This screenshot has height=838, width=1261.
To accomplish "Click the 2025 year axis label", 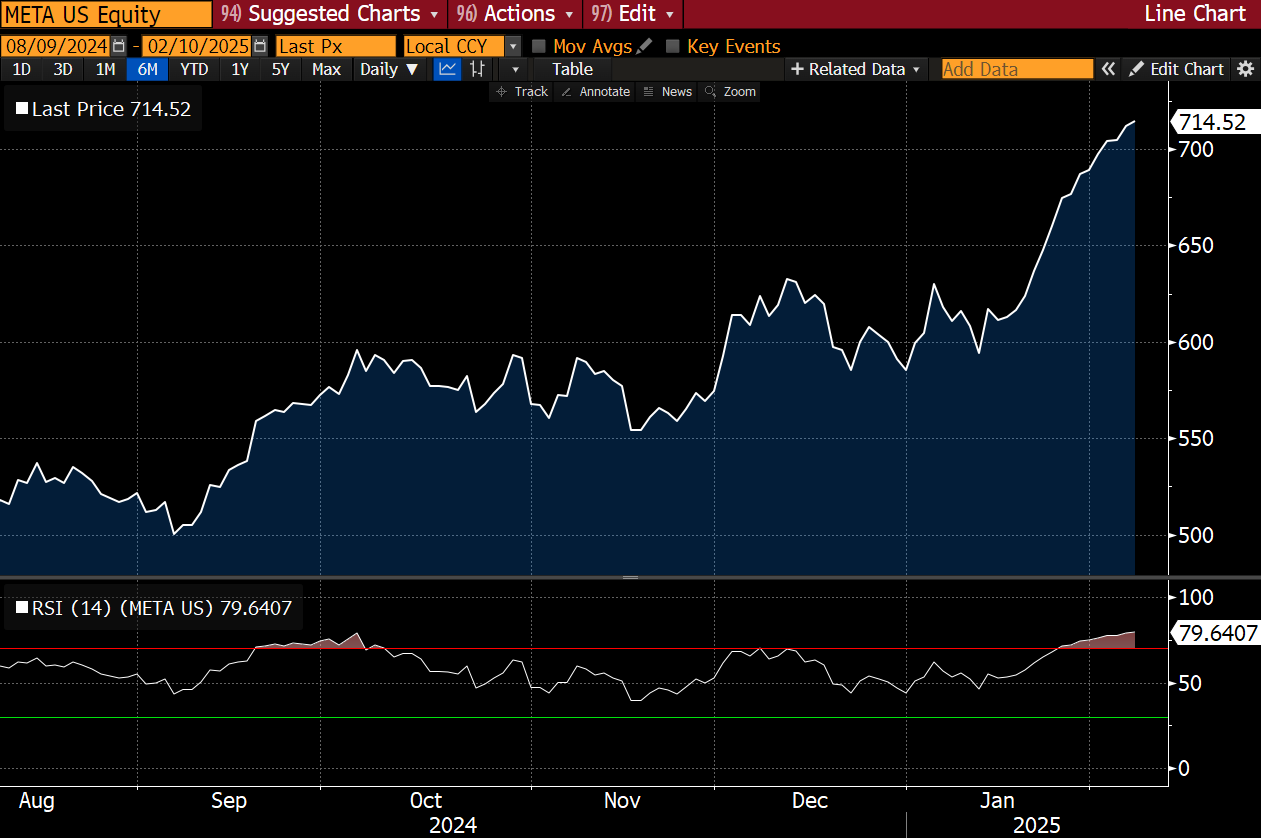I will pyautogui.click(x=1036, y=825).
